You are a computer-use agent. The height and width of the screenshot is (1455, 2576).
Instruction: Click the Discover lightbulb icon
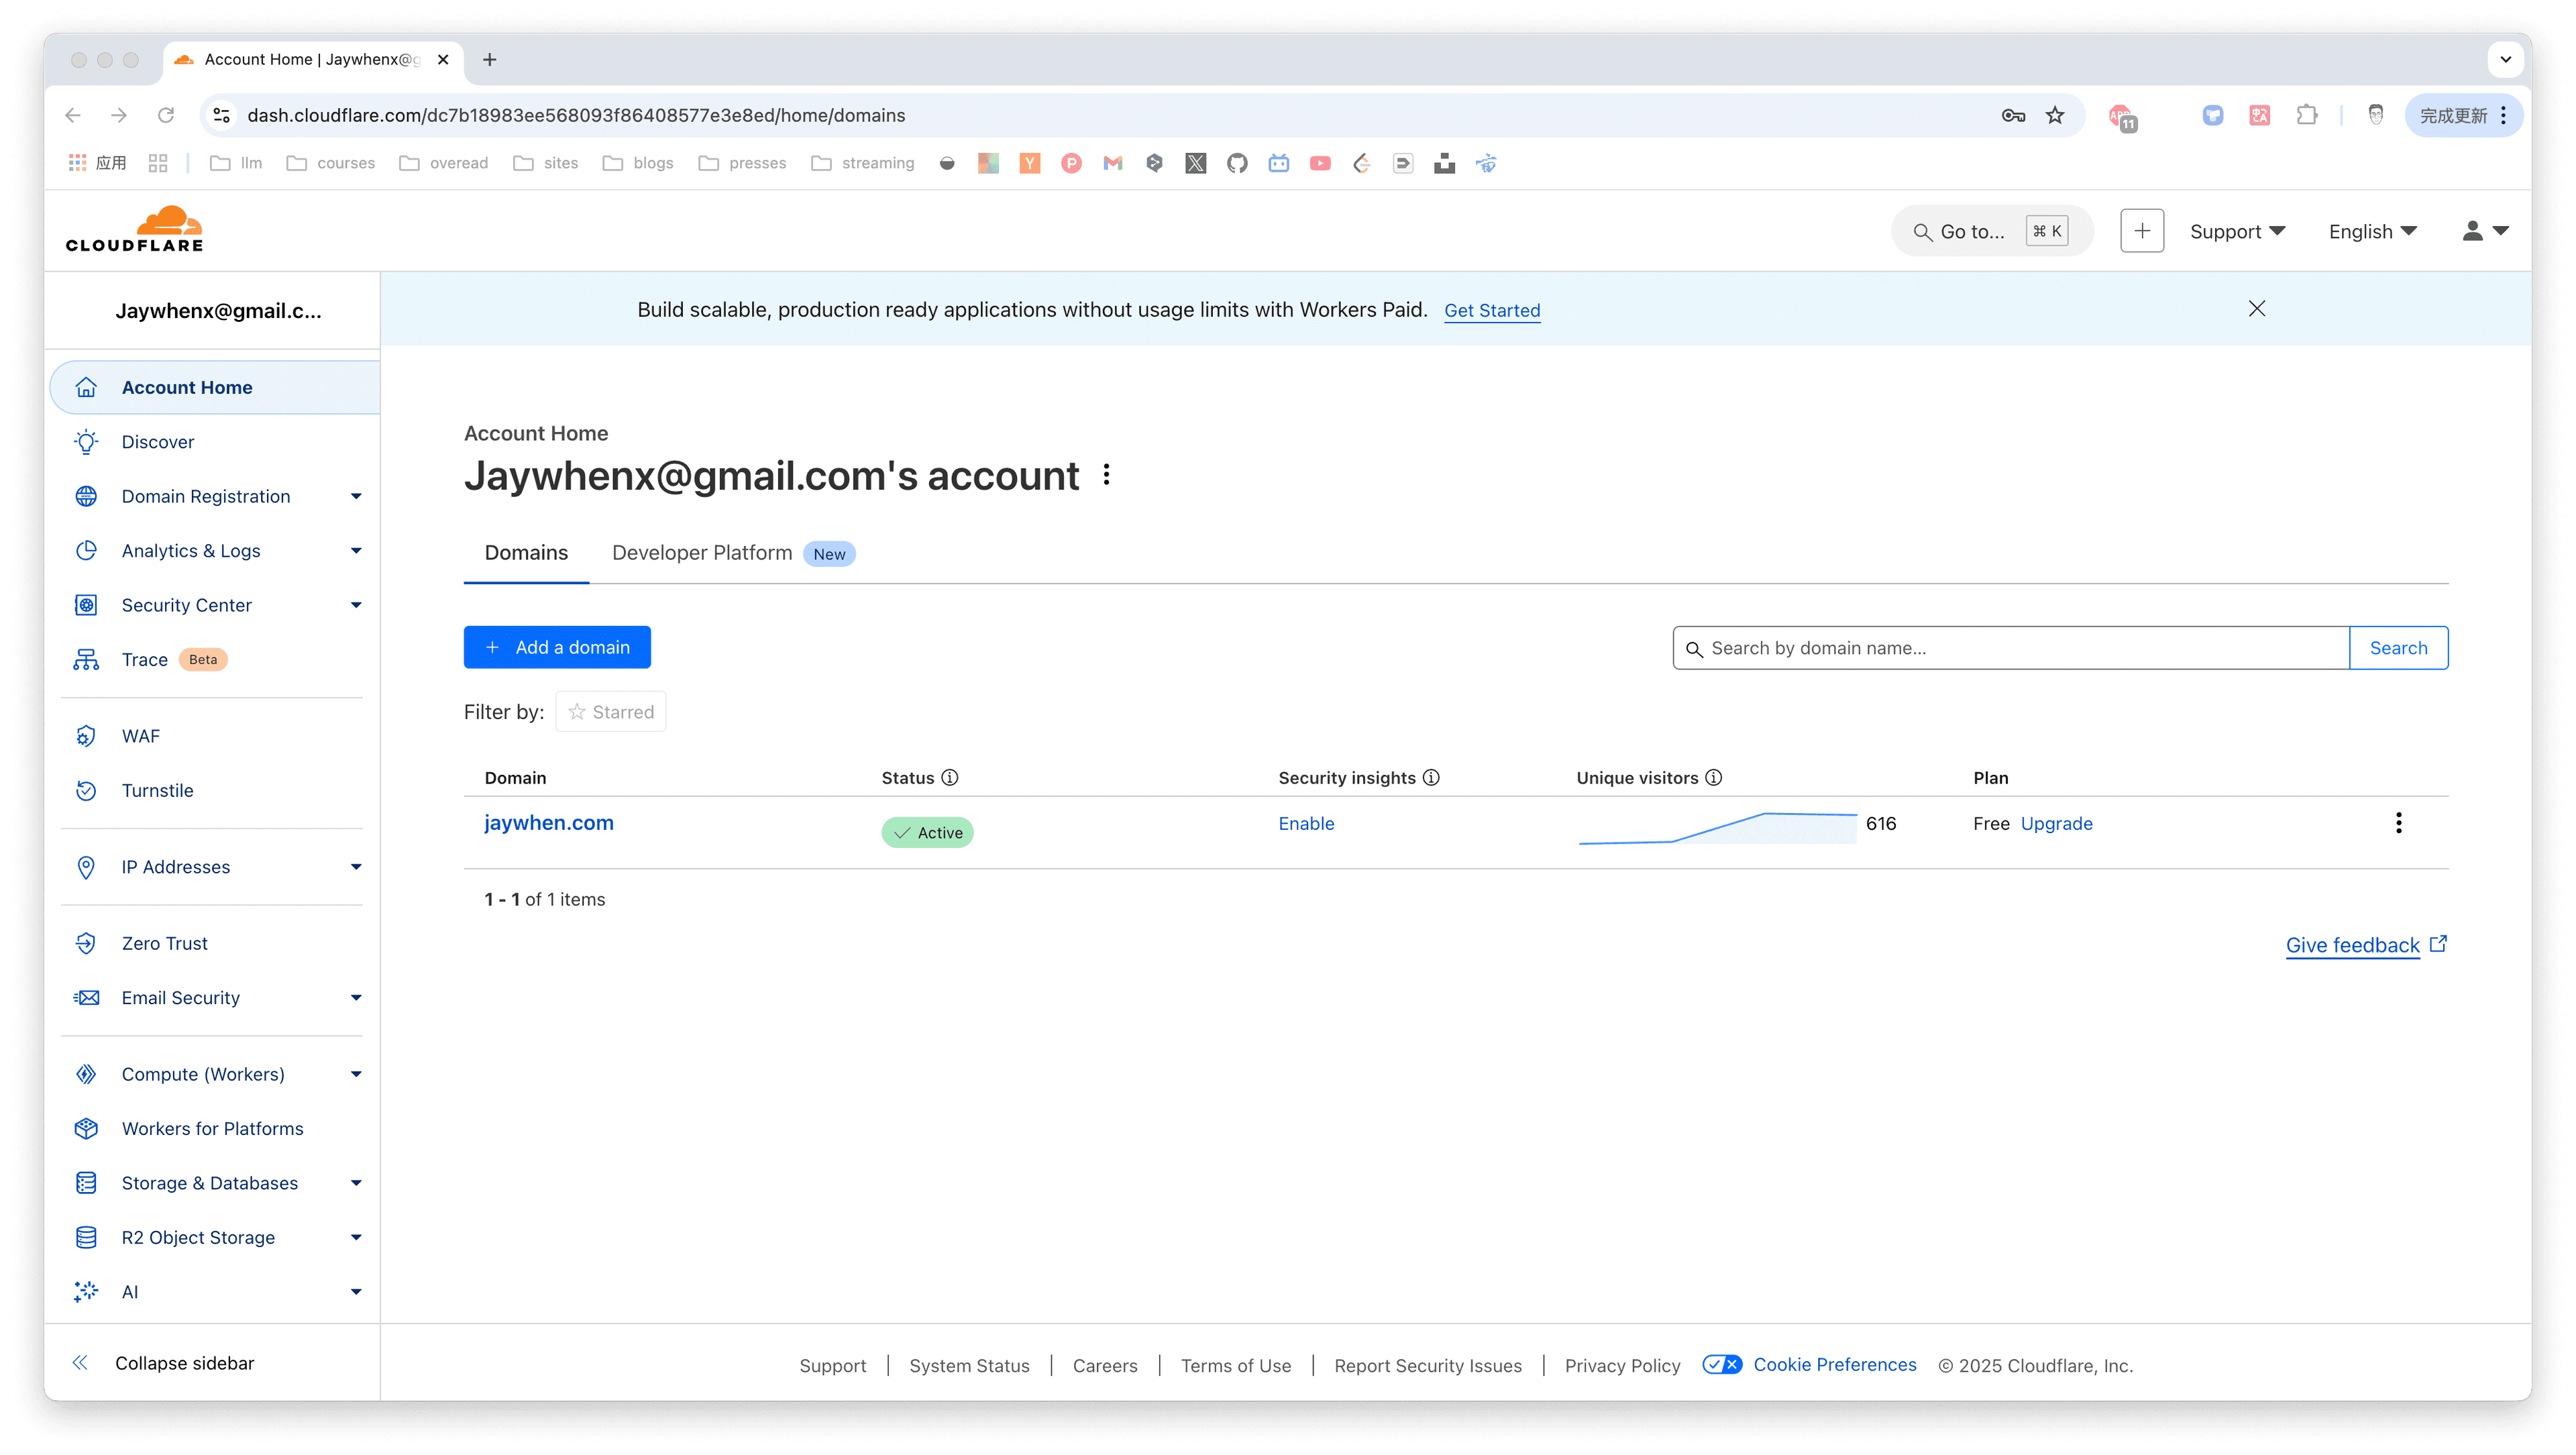pyautogui.click(x=86, y=442)
